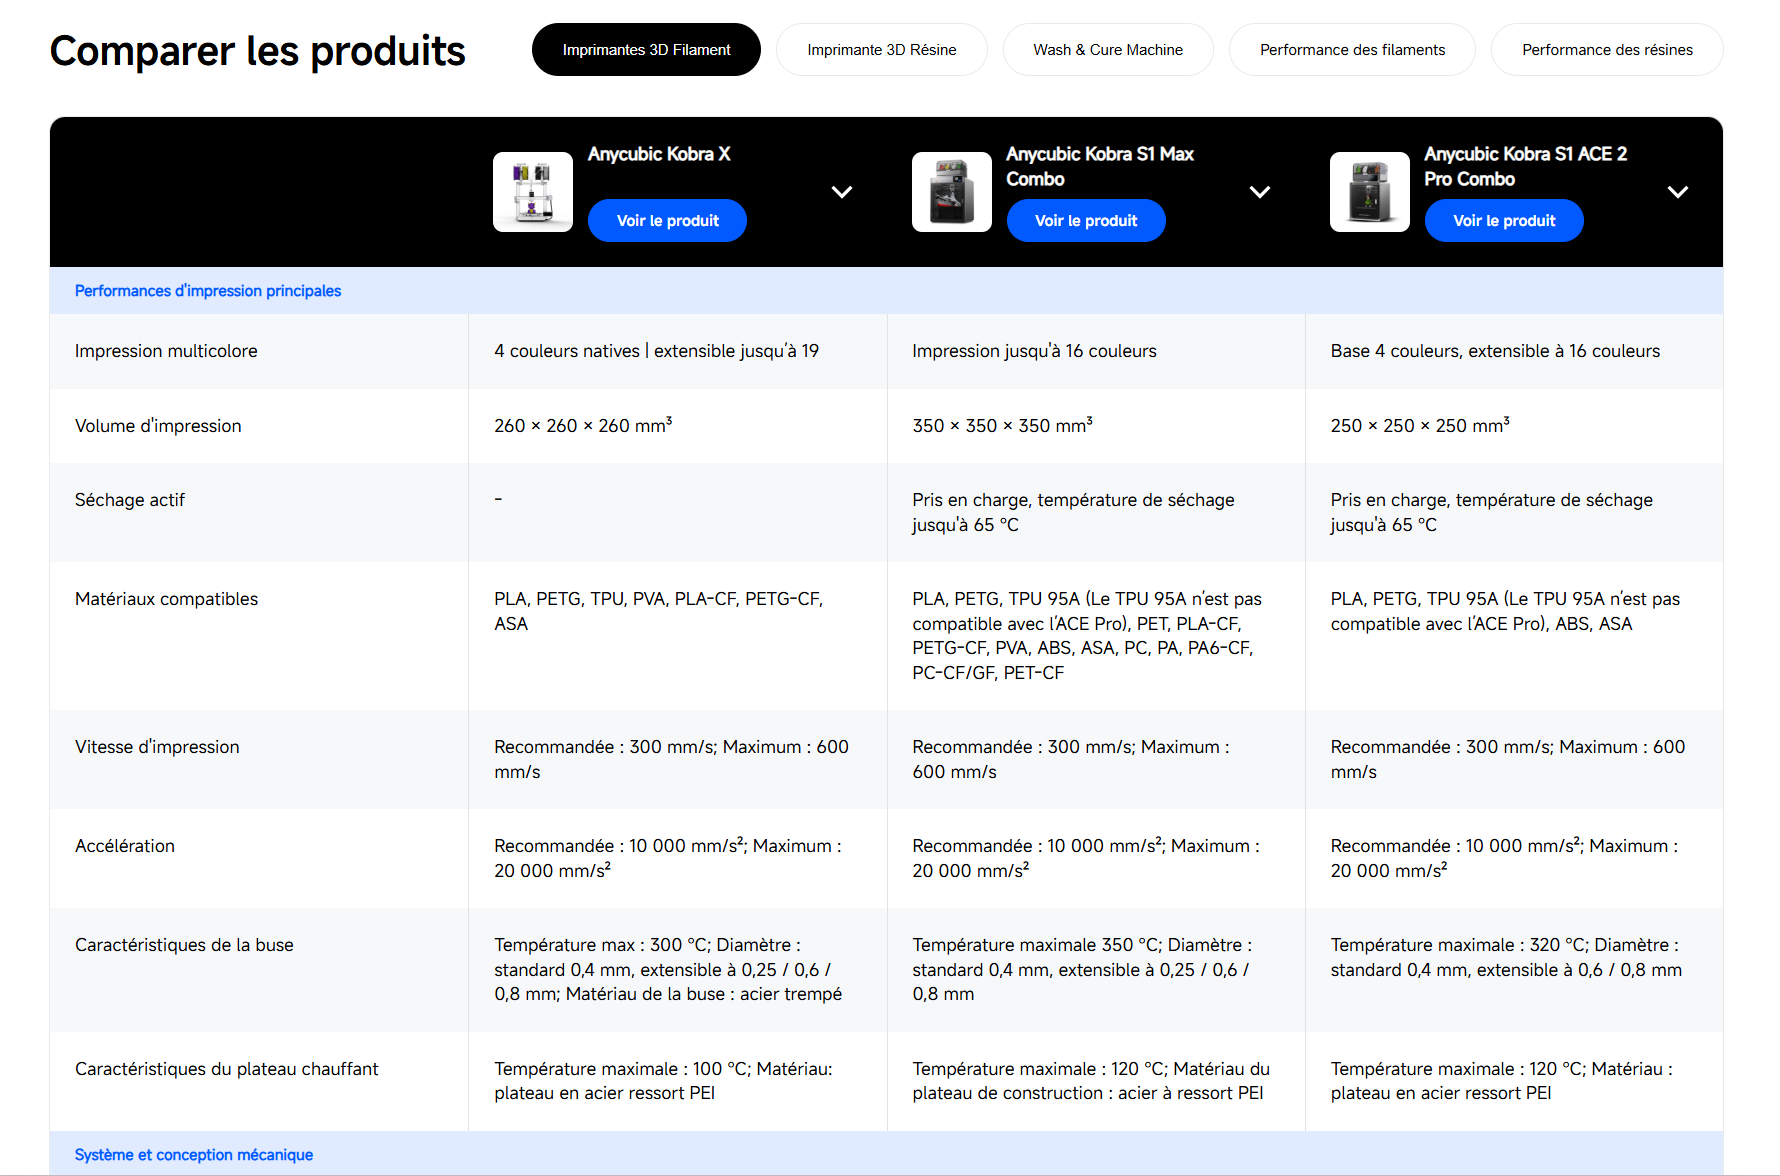Expand the Anycubic Kobra X product dropdown
The image size is (1780, 1176).
[x=842, y=192]
